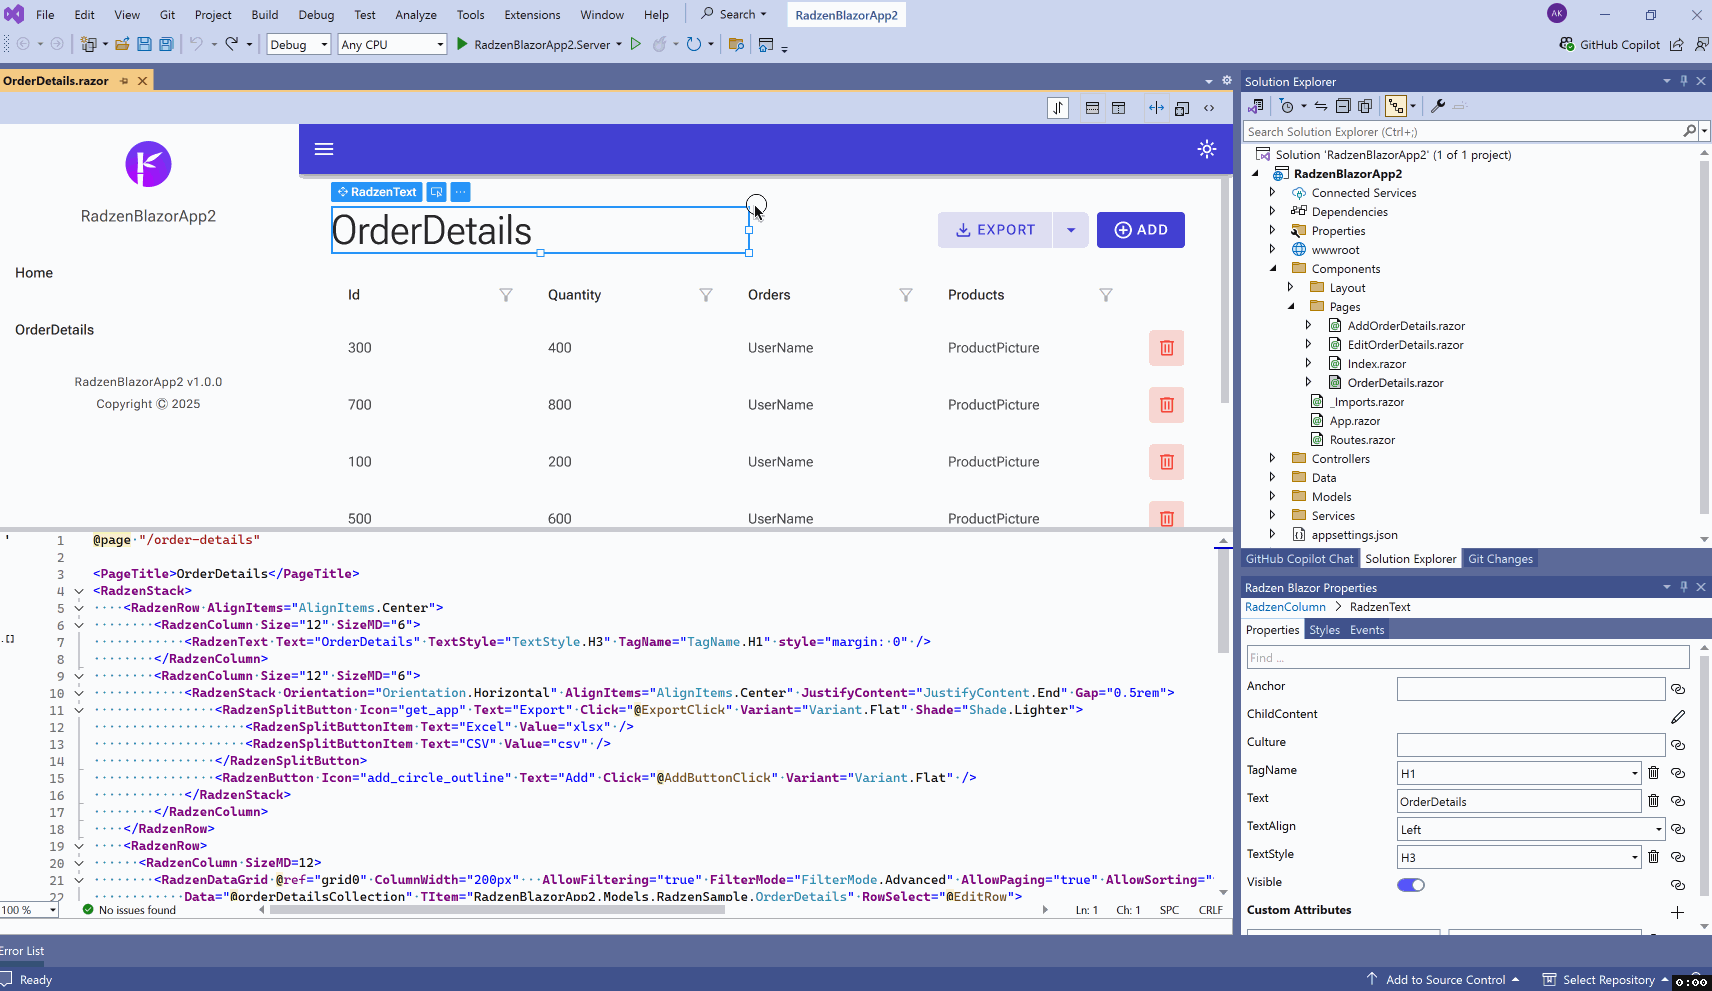Click the RadzenColumn breadcrumb link
The width and height of the screenshot is (1712, 991).
[1285, 607]
